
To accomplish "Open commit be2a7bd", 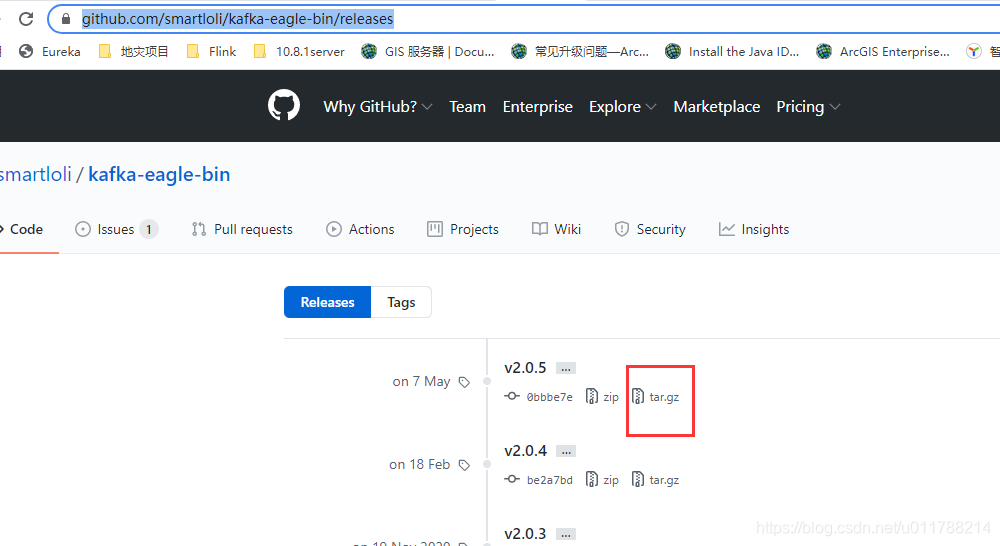I will pyautogui.click(x=549, y=480).
